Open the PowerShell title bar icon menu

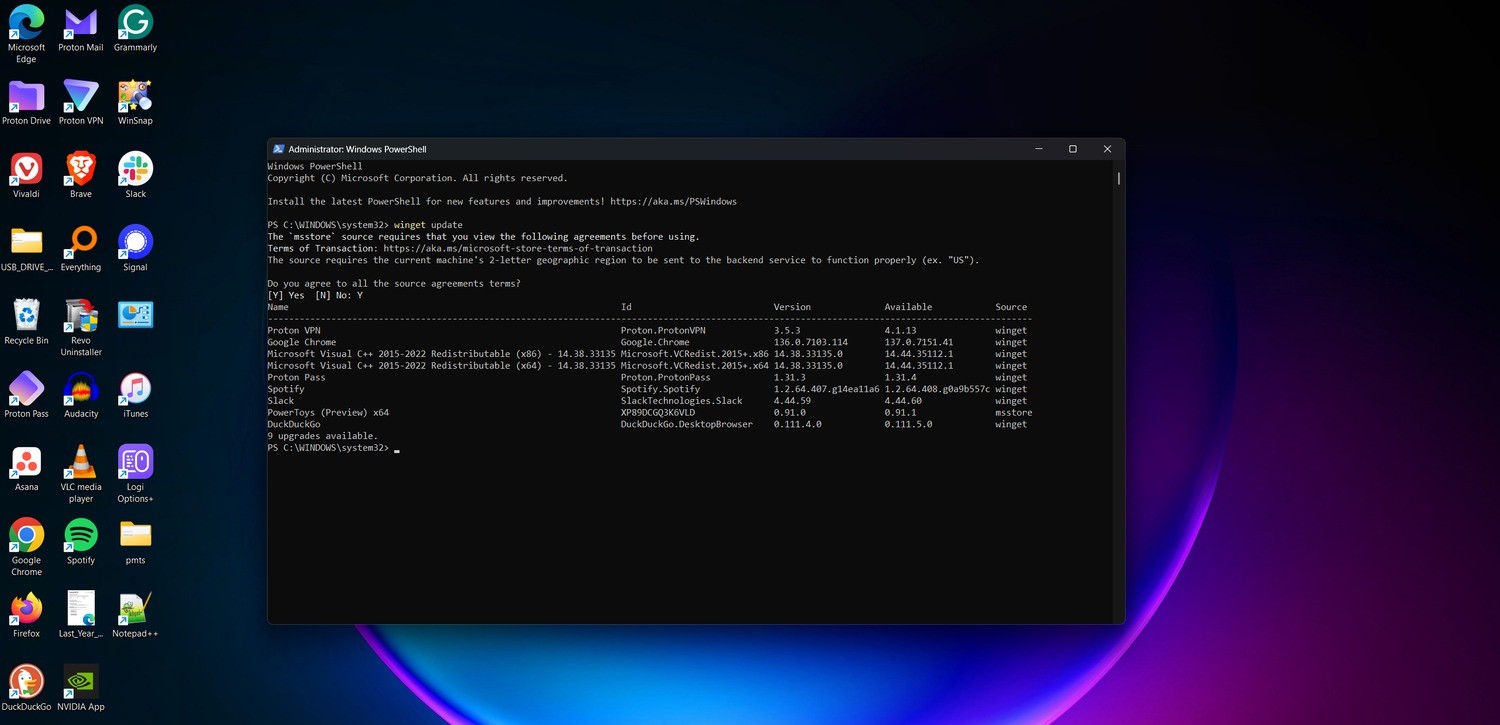(x=279, y=149)
